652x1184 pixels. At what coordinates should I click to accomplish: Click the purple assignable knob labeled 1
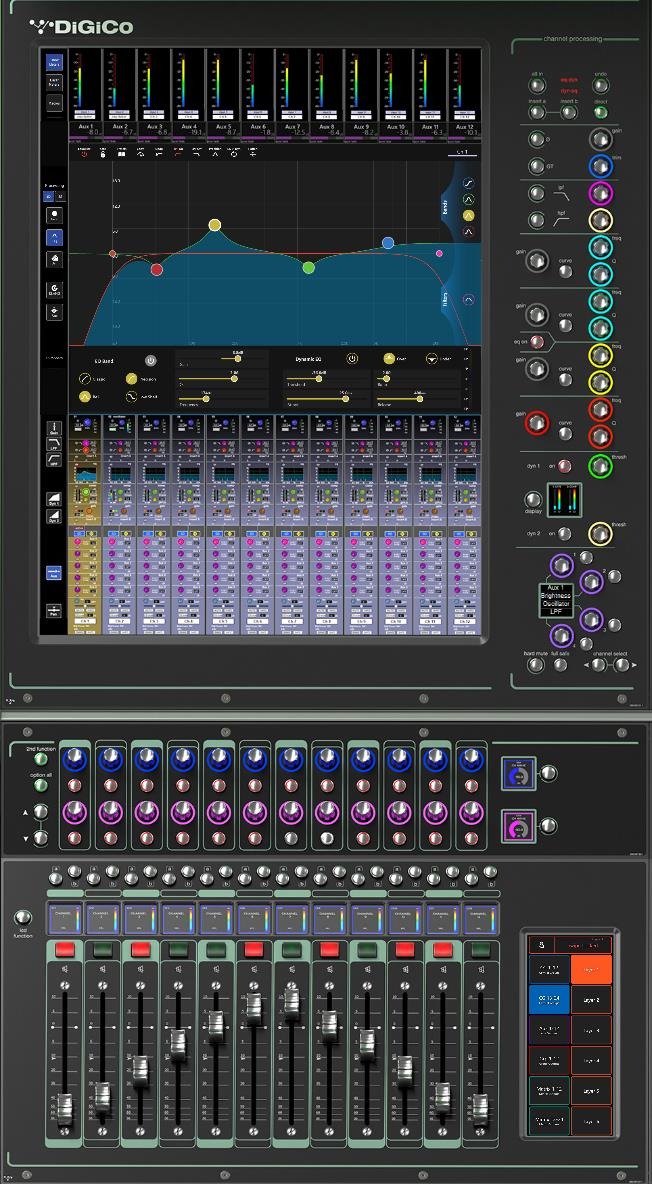pyautogui.click(x=561, y=566)
